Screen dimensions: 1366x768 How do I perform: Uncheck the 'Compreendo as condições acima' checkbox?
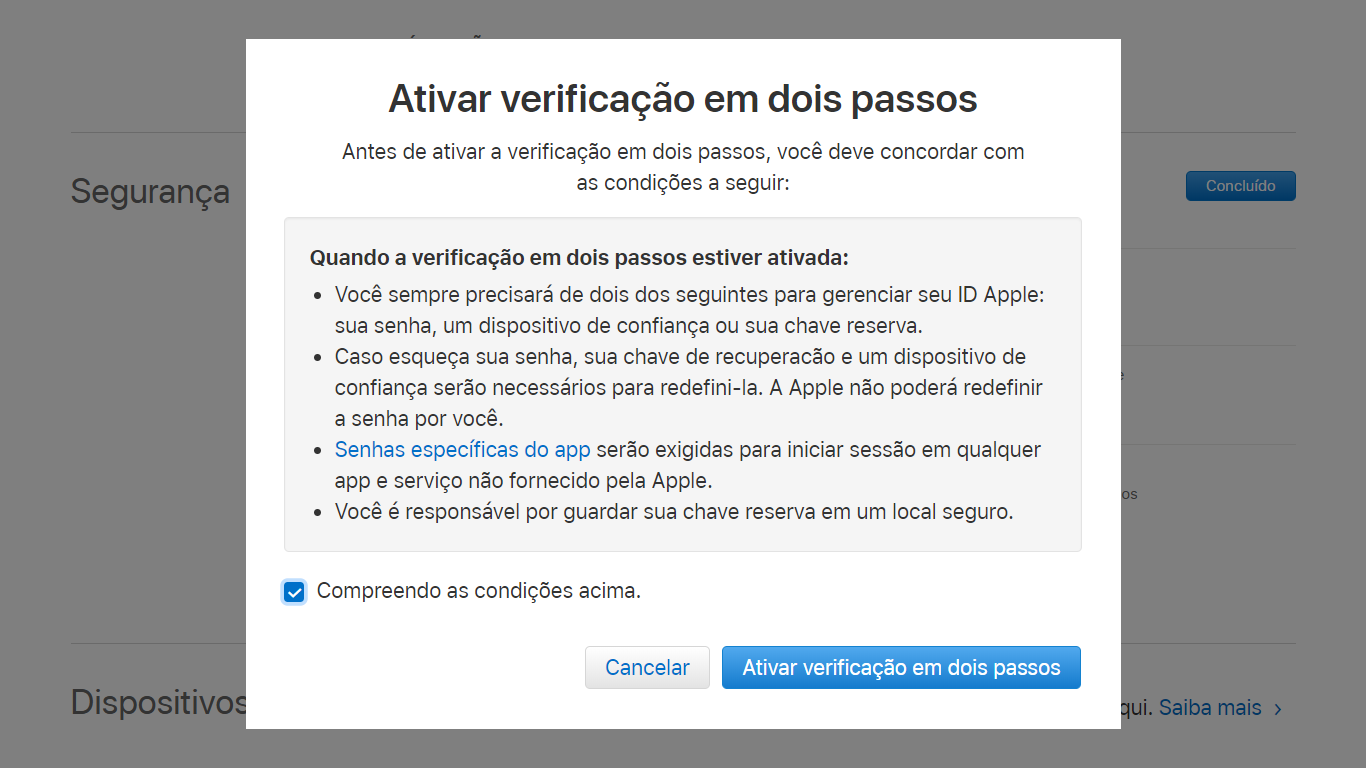pyautogui.click(x=294, y=592)
